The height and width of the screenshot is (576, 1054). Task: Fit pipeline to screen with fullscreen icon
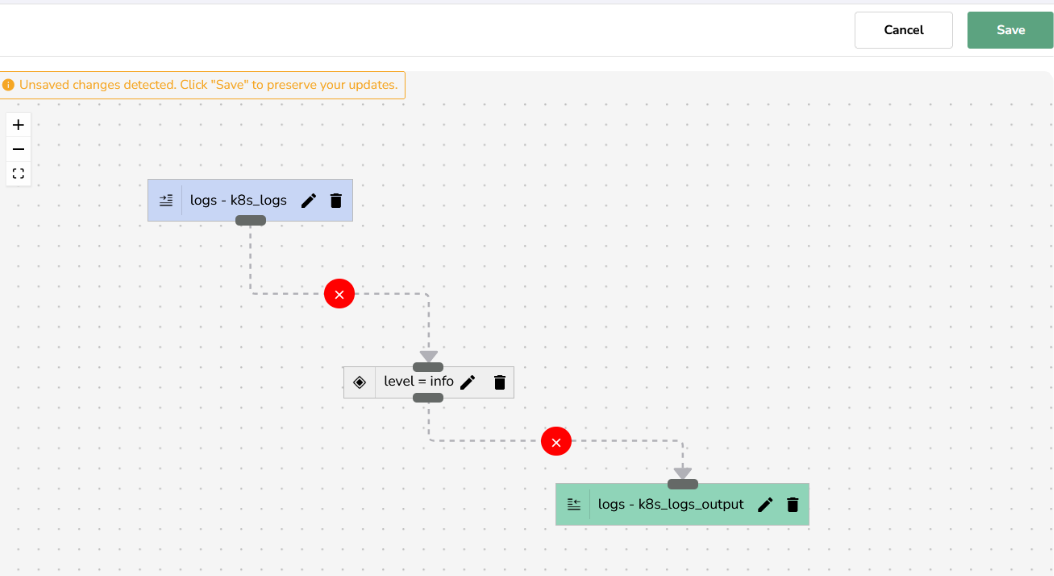click(x=17, y=173)
